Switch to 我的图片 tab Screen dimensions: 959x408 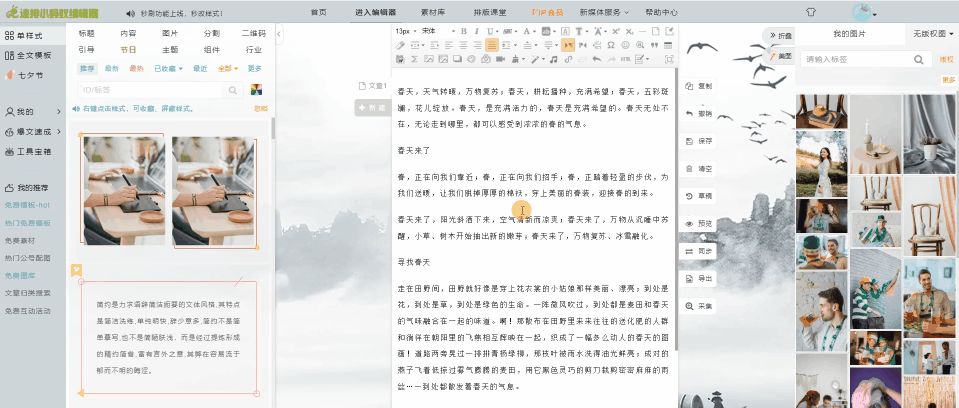[x=850, y=34]
